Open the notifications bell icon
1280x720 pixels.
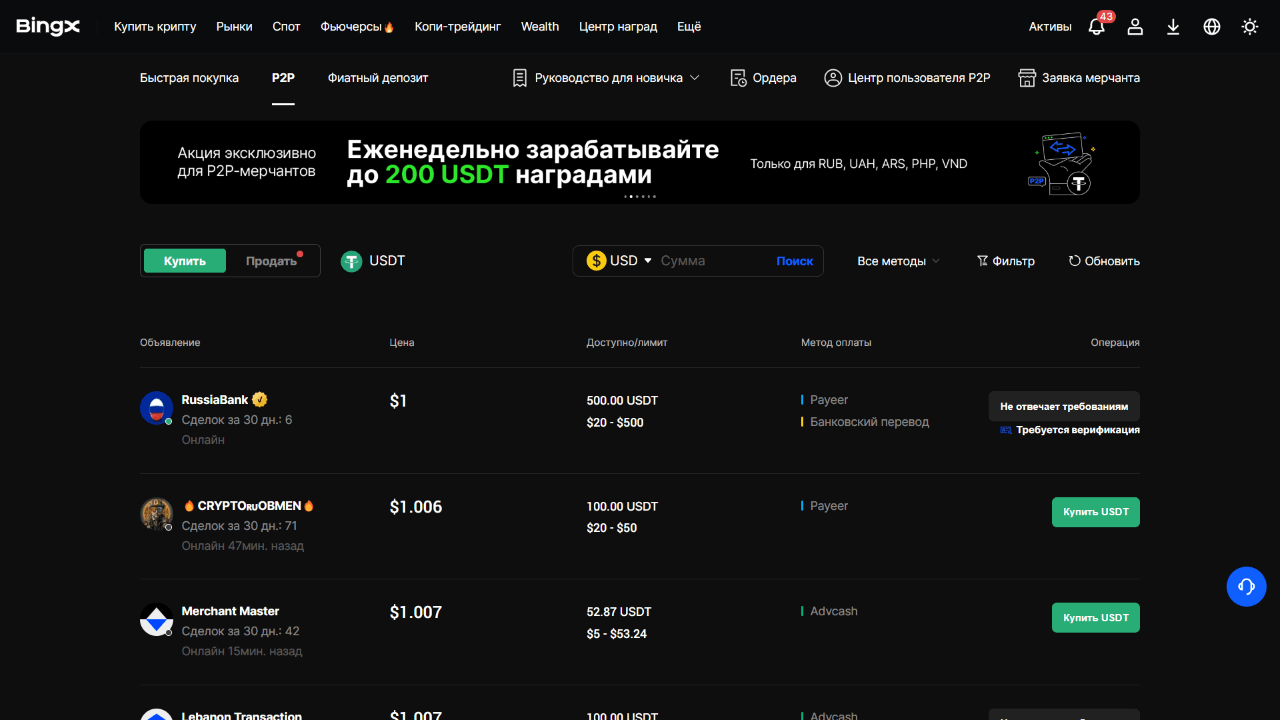(x=1097, y=27)
